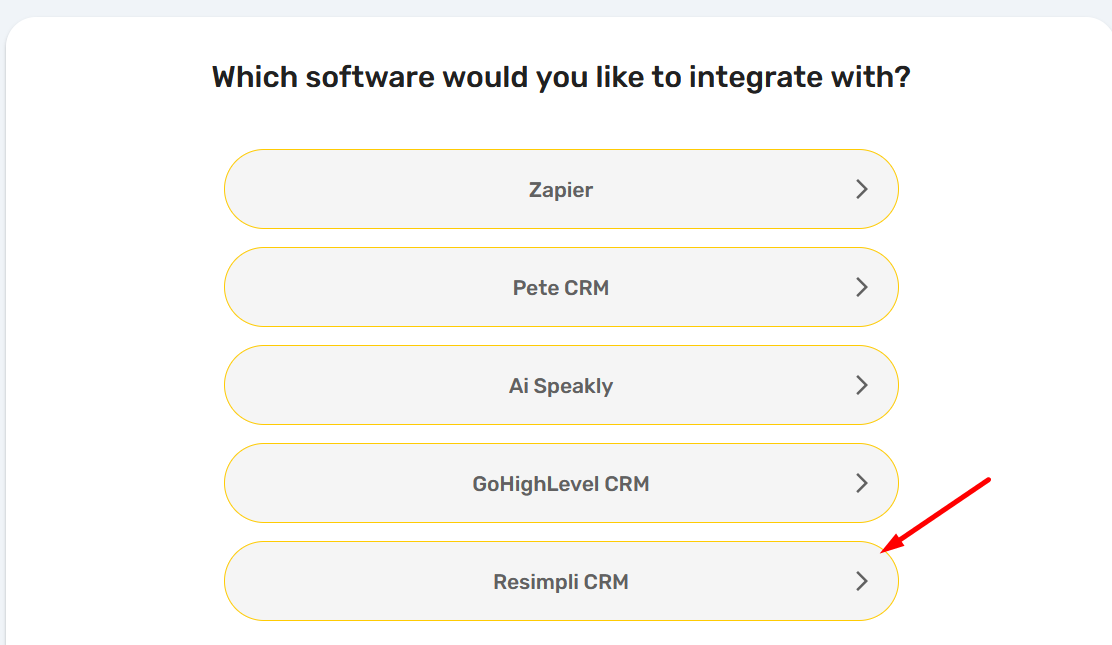Viewport: 1112px width, 645px height.
Task: Pick the Ai Speakly integration option
Action: (560, 385)
